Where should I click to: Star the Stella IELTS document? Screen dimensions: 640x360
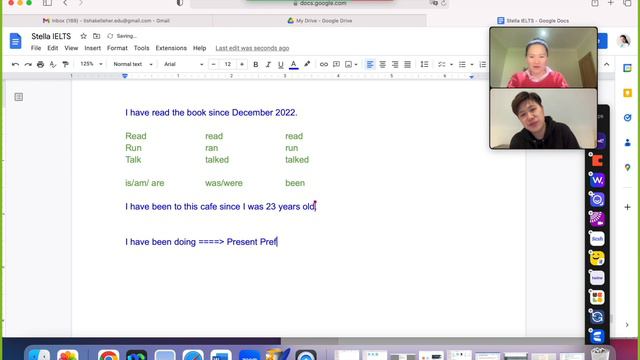[x=83, y=36]
